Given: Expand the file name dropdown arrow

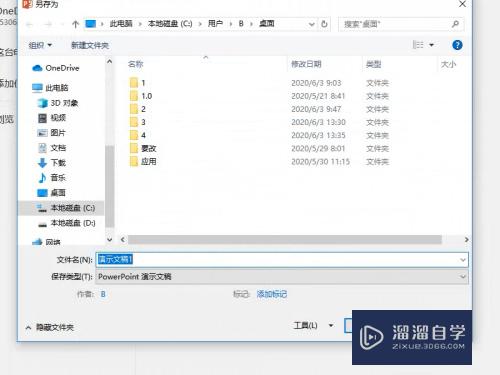Looking at the screenshot, I should click(463, 260).
